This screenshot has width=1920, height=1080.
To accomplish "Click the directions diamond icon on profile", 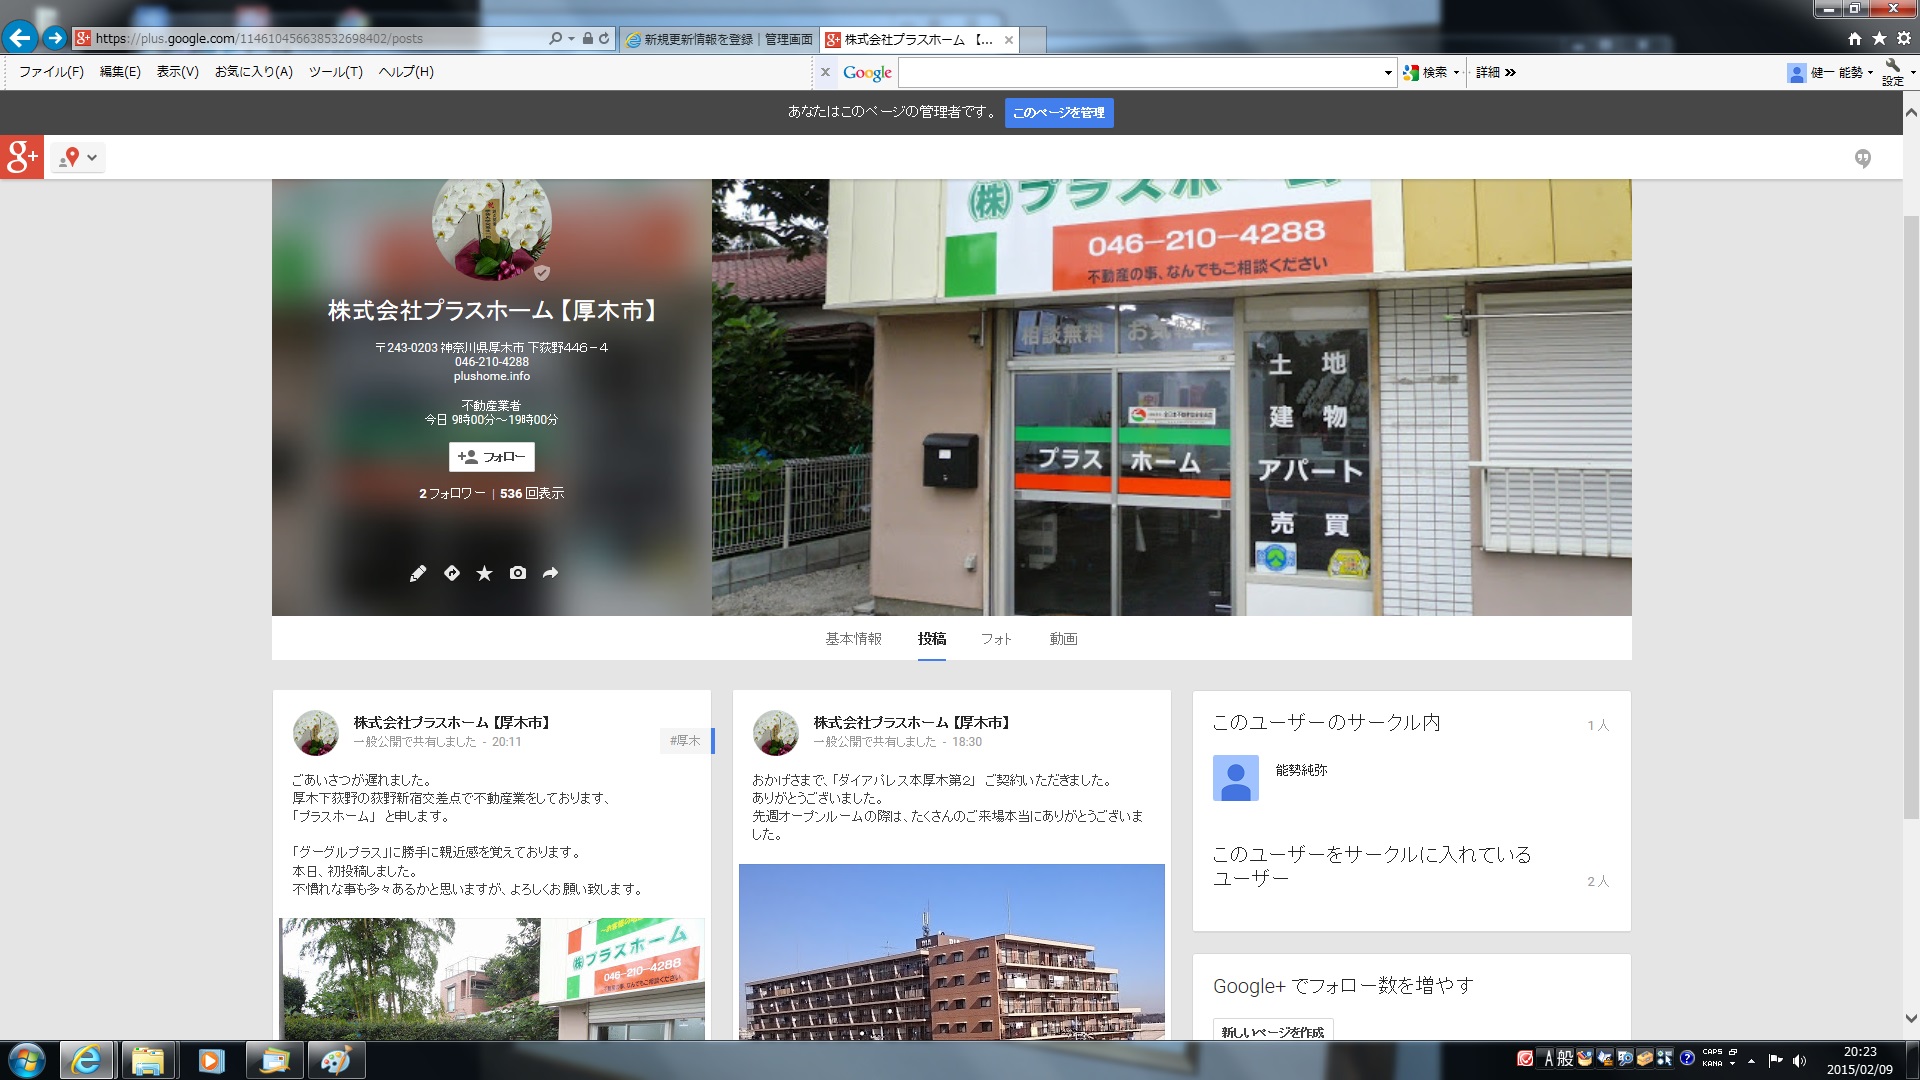I will point(452,573).
